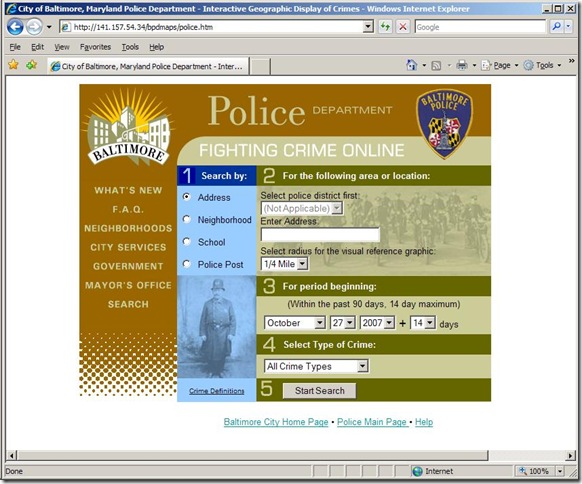
Task: Click the Help link at page bottom
Action: pyautogui.click(x=424, y=422)
